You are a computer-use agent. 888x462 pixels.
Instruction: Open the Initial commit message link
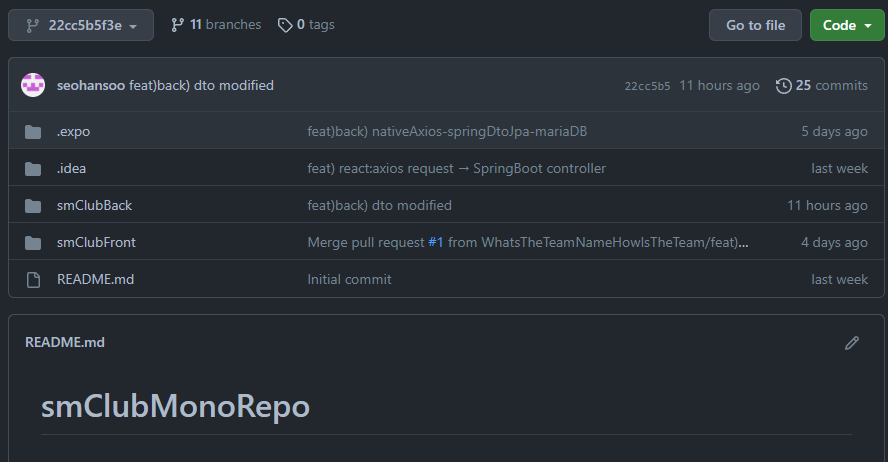(349, 279)
